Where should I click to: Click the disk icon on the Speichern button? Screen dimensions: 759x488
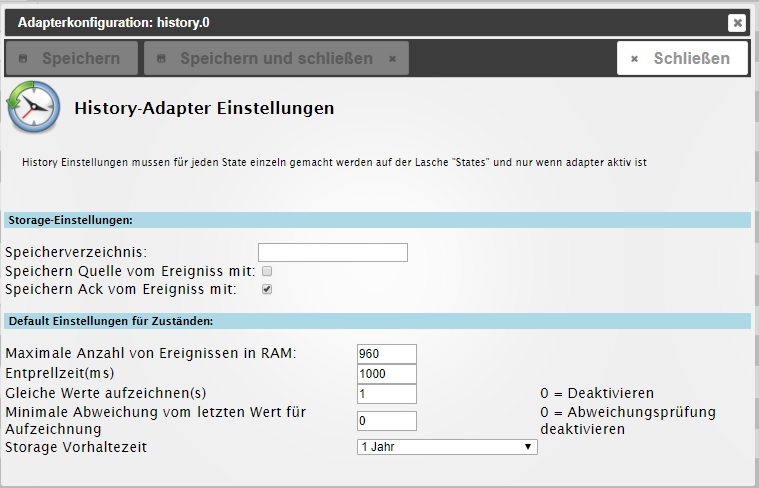tap(24, 59)
